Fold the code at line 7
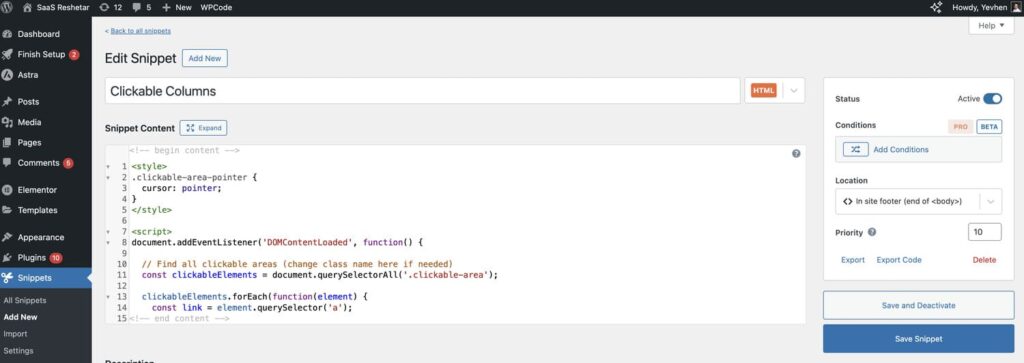The image size is (1024, 363). (x=108, y=232)
